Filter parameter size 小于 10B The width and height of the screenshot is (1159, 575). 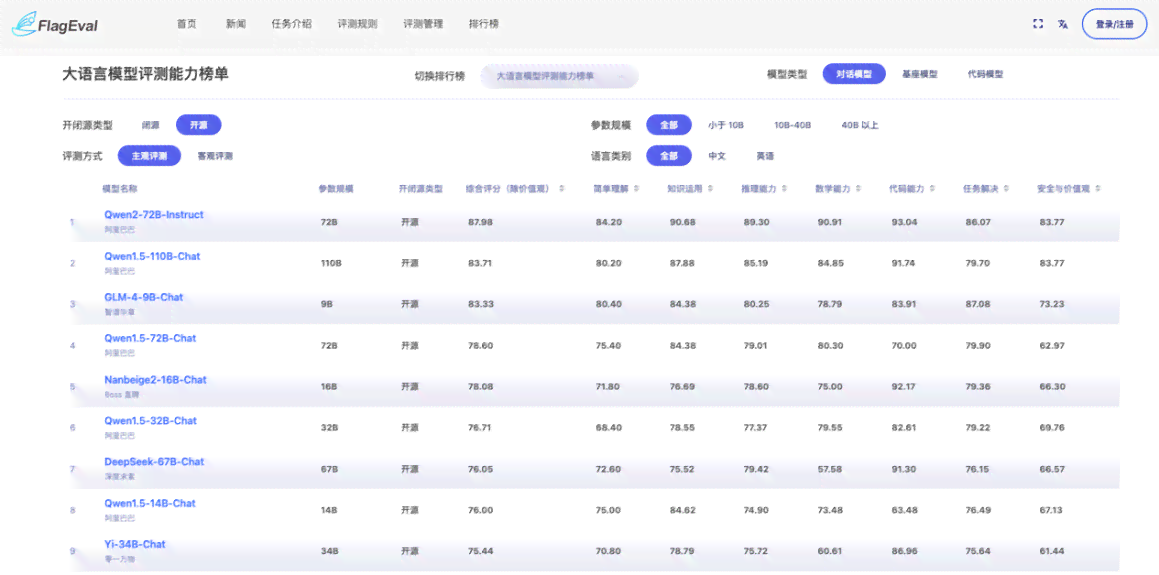click(x=725, y=126)
